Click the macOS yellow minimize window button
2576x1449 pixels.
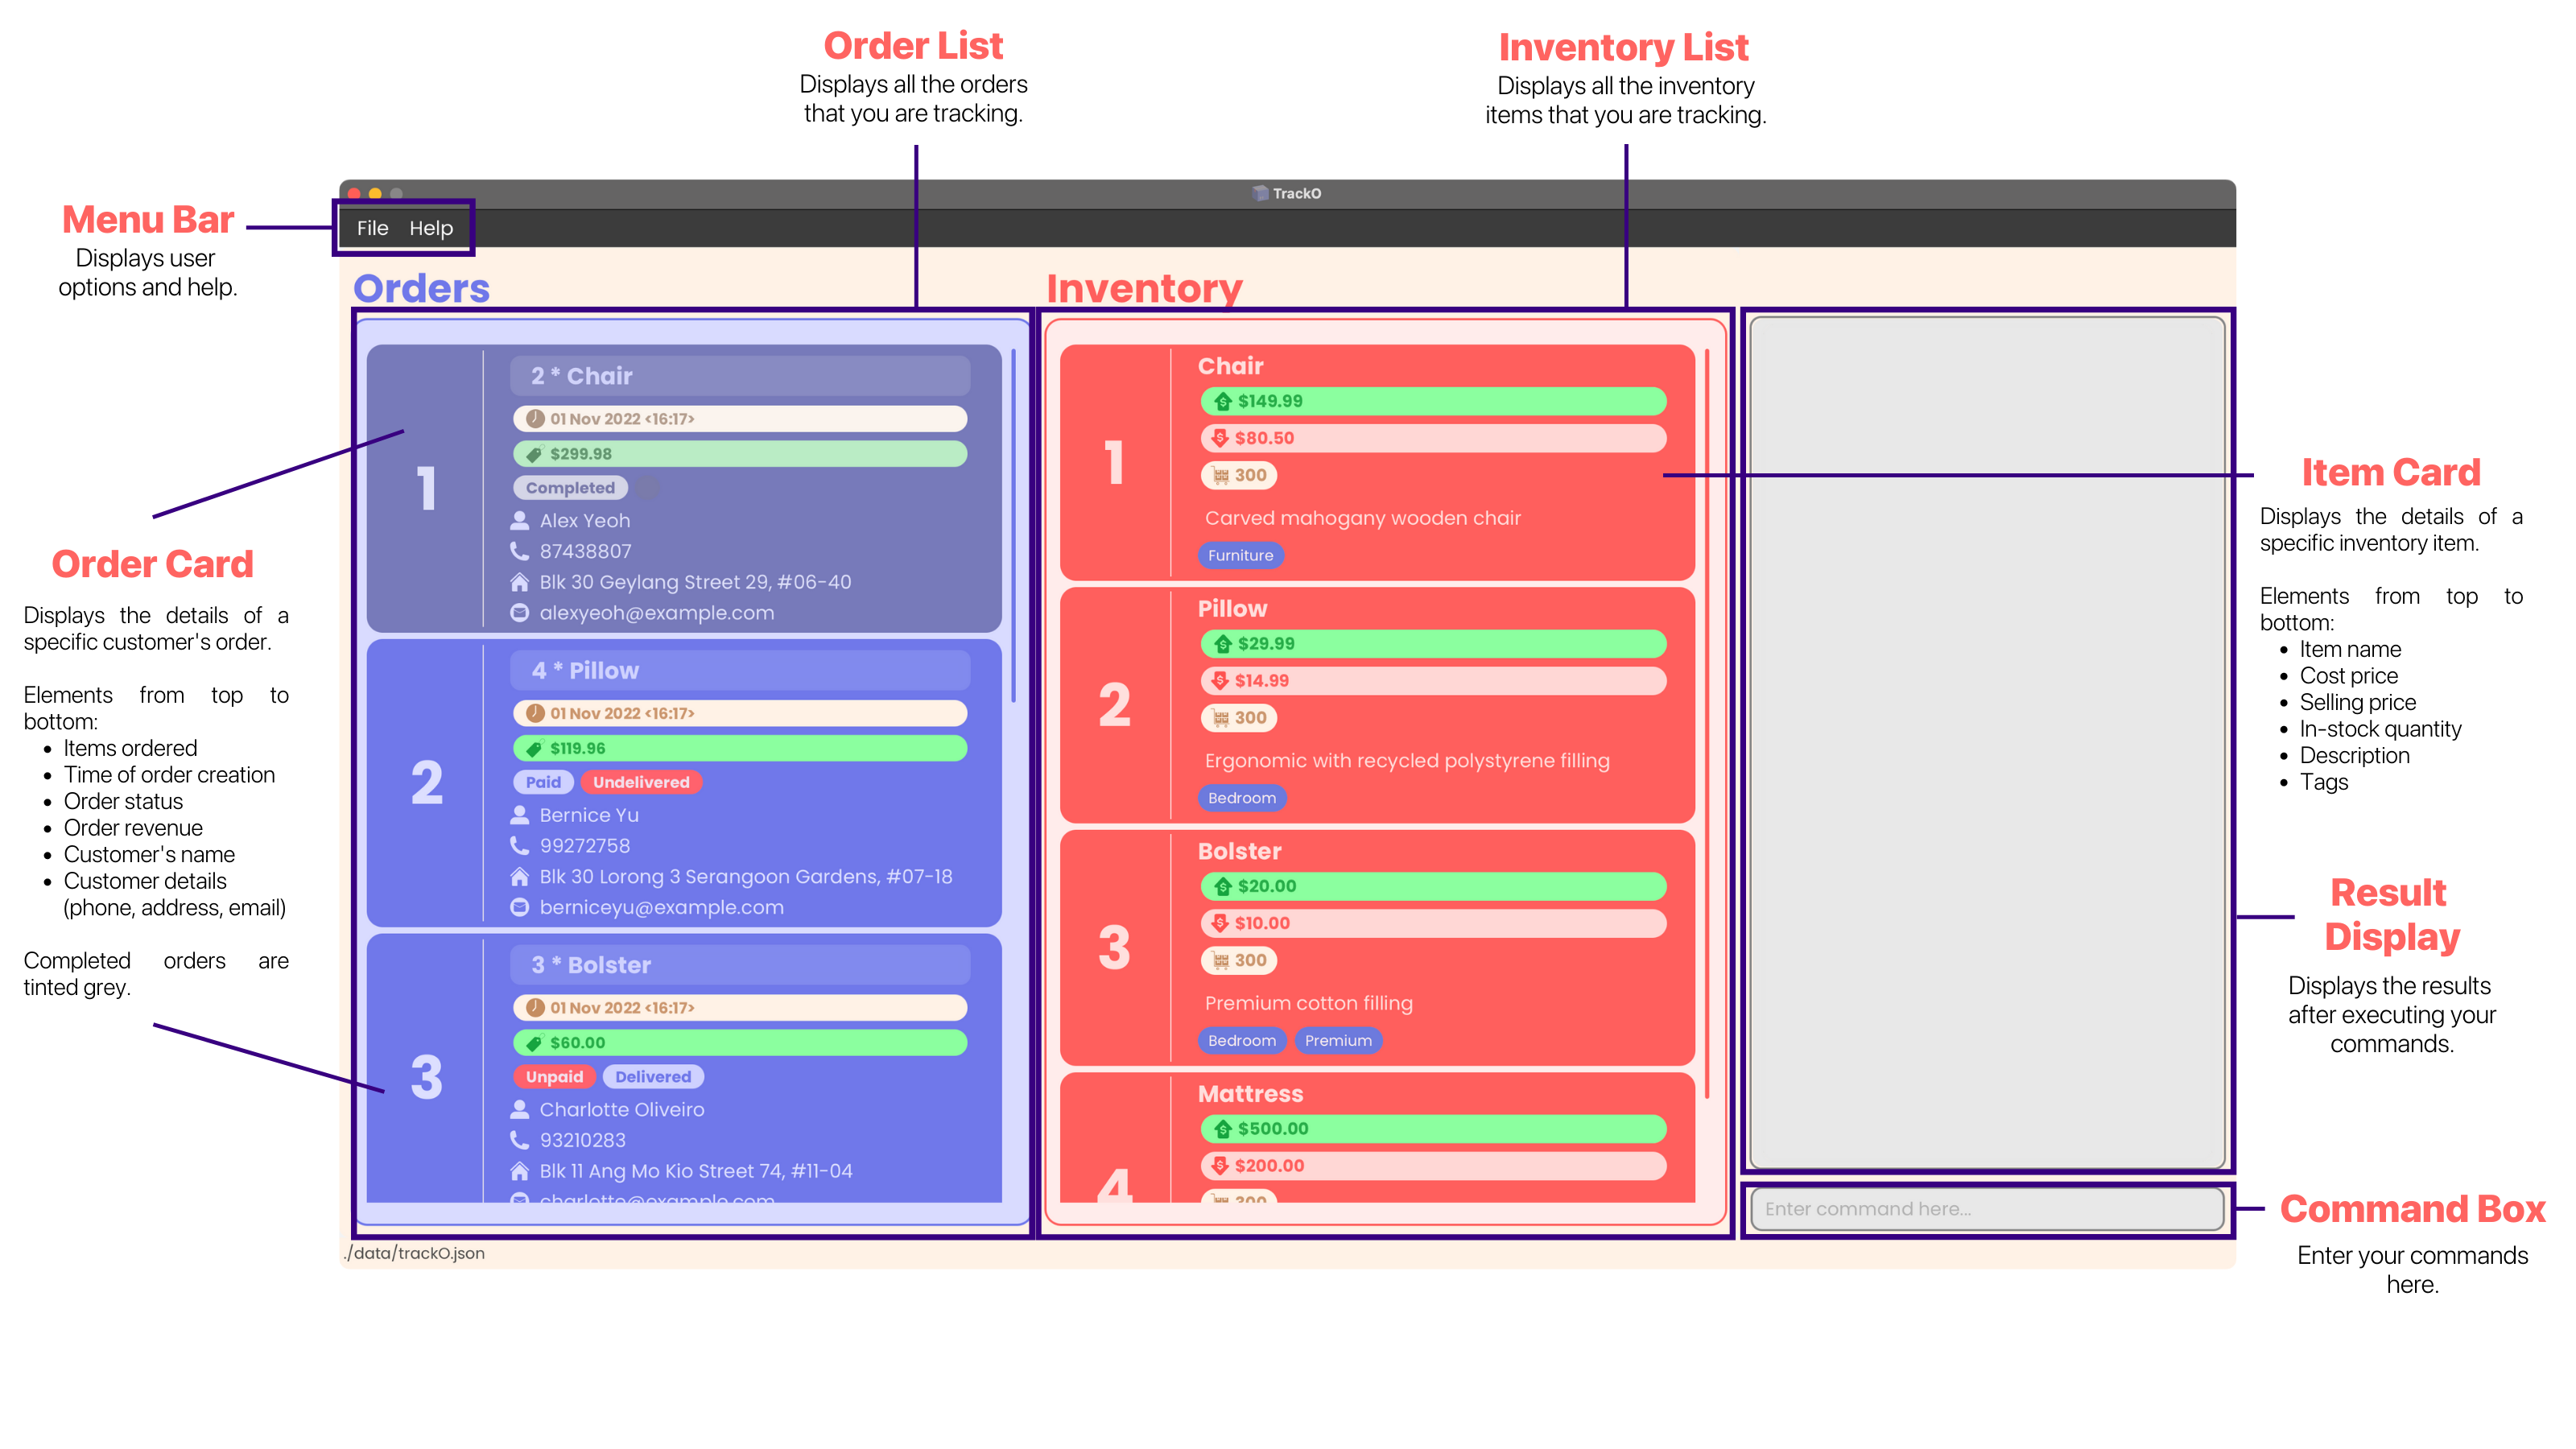375,194
